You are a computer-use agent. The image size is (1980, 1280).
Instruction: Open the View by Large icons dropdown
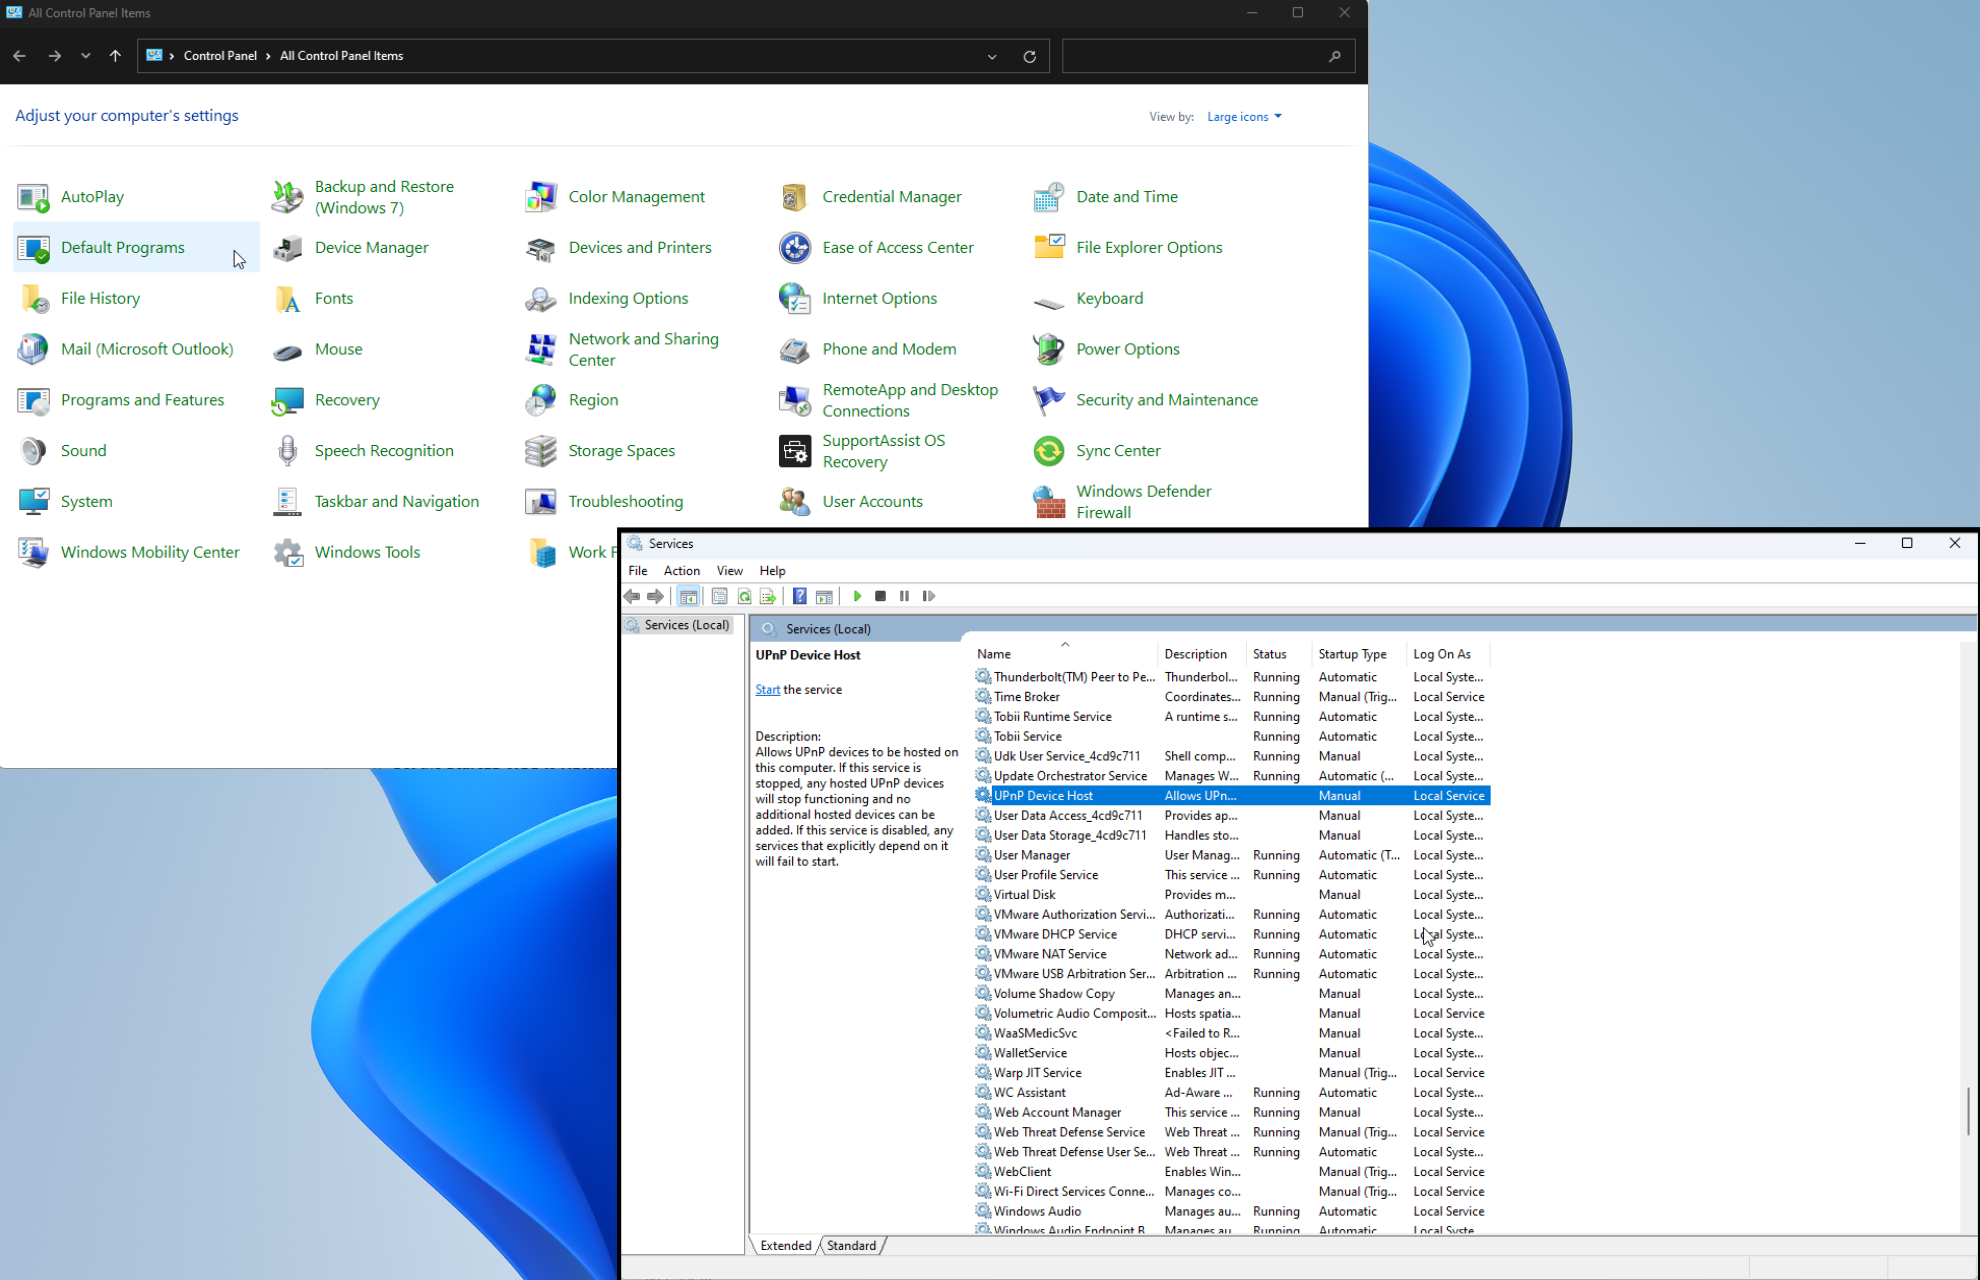pos(1244,117)
